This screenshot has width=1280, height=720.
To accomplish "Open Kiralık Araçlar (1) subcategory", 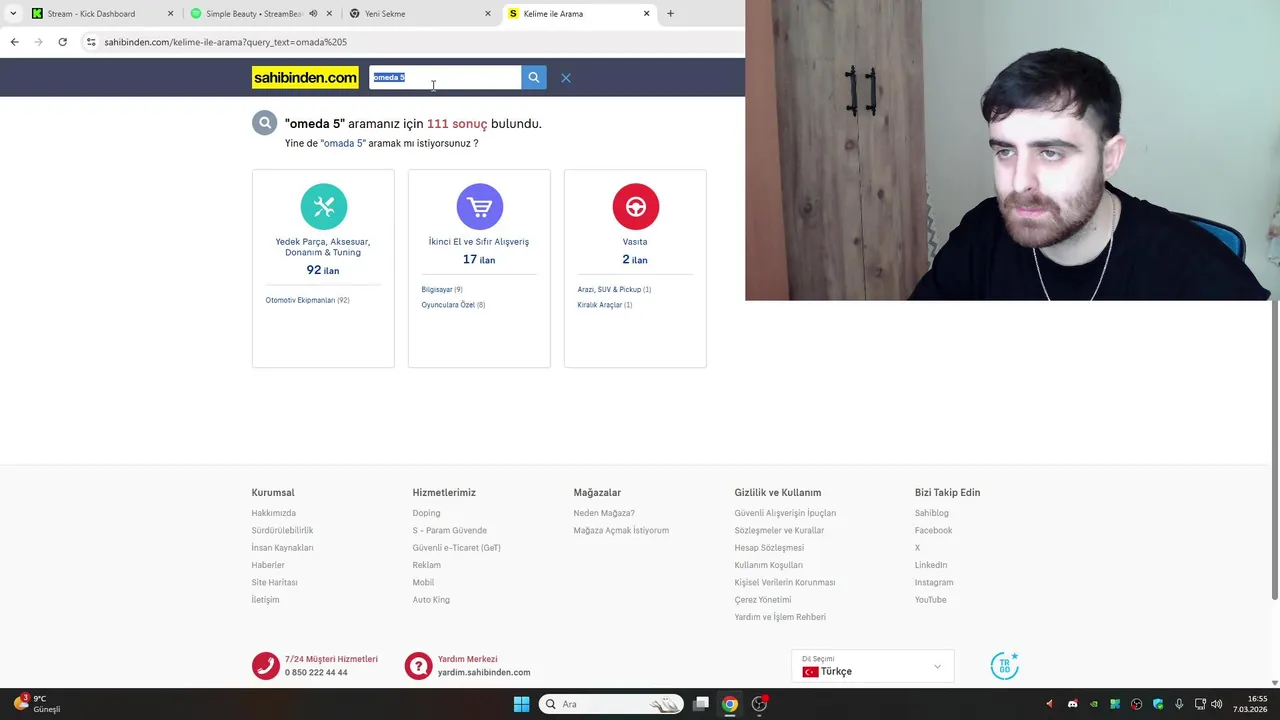I will (605, 305).
